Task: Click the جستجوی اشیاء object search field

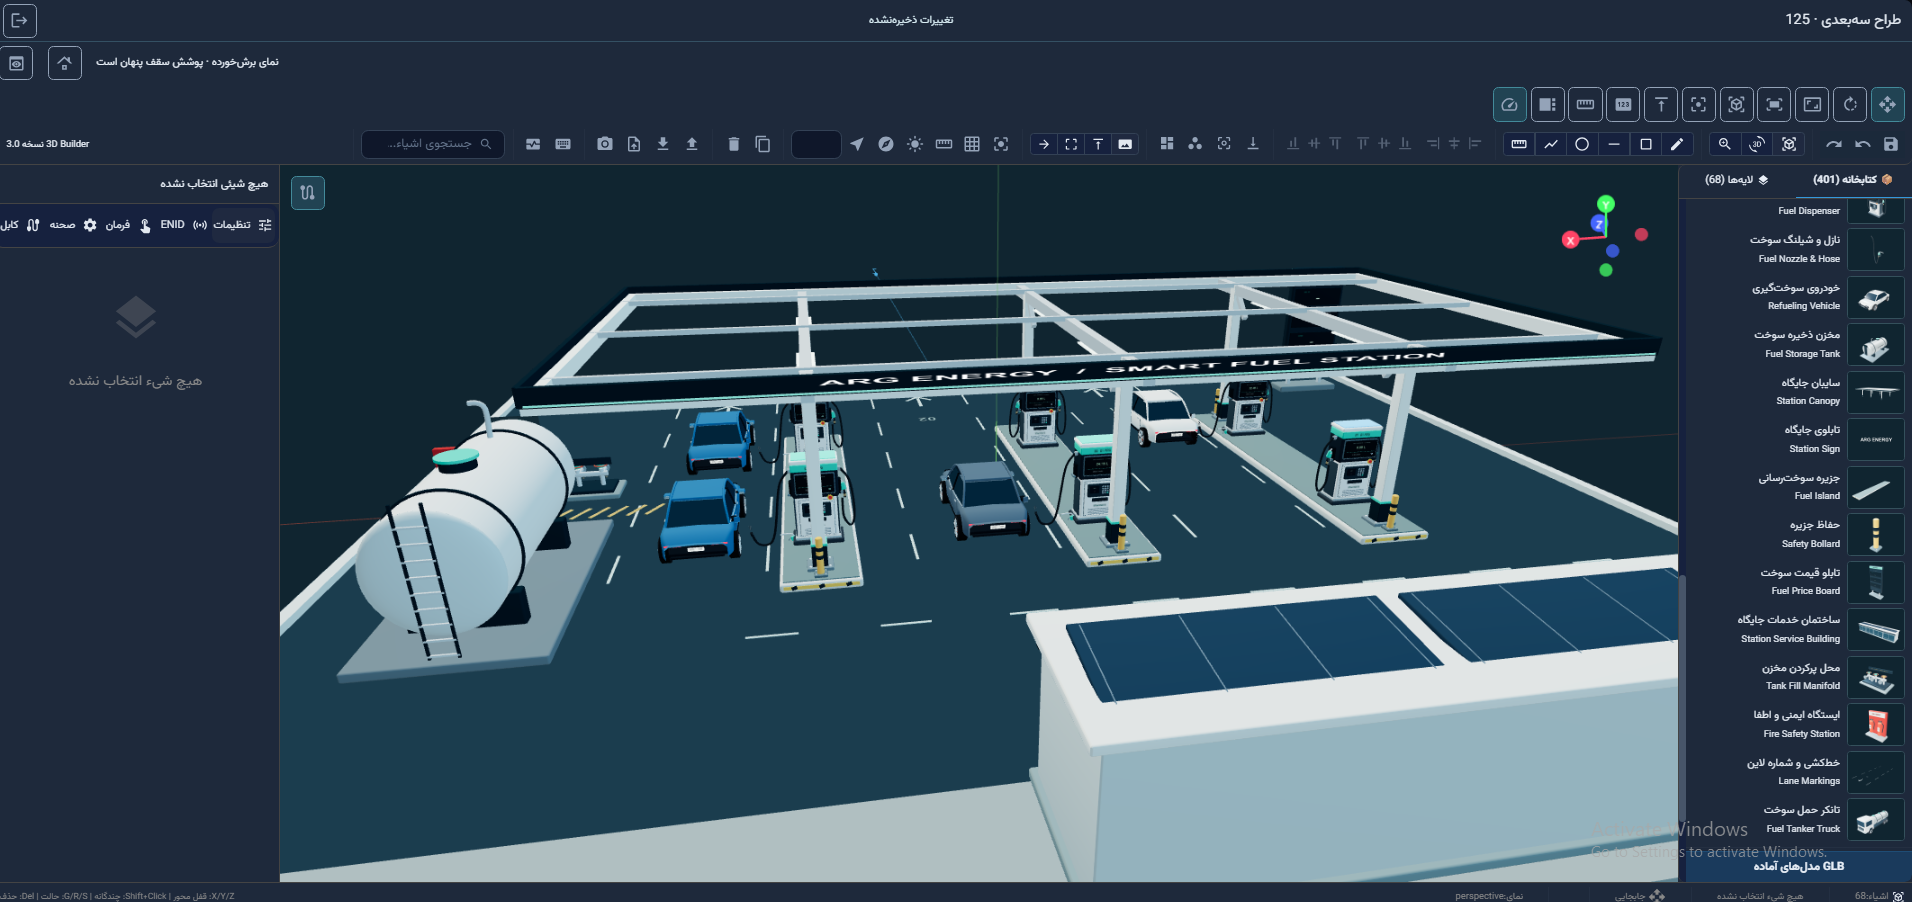Action: tap(432, 144)
